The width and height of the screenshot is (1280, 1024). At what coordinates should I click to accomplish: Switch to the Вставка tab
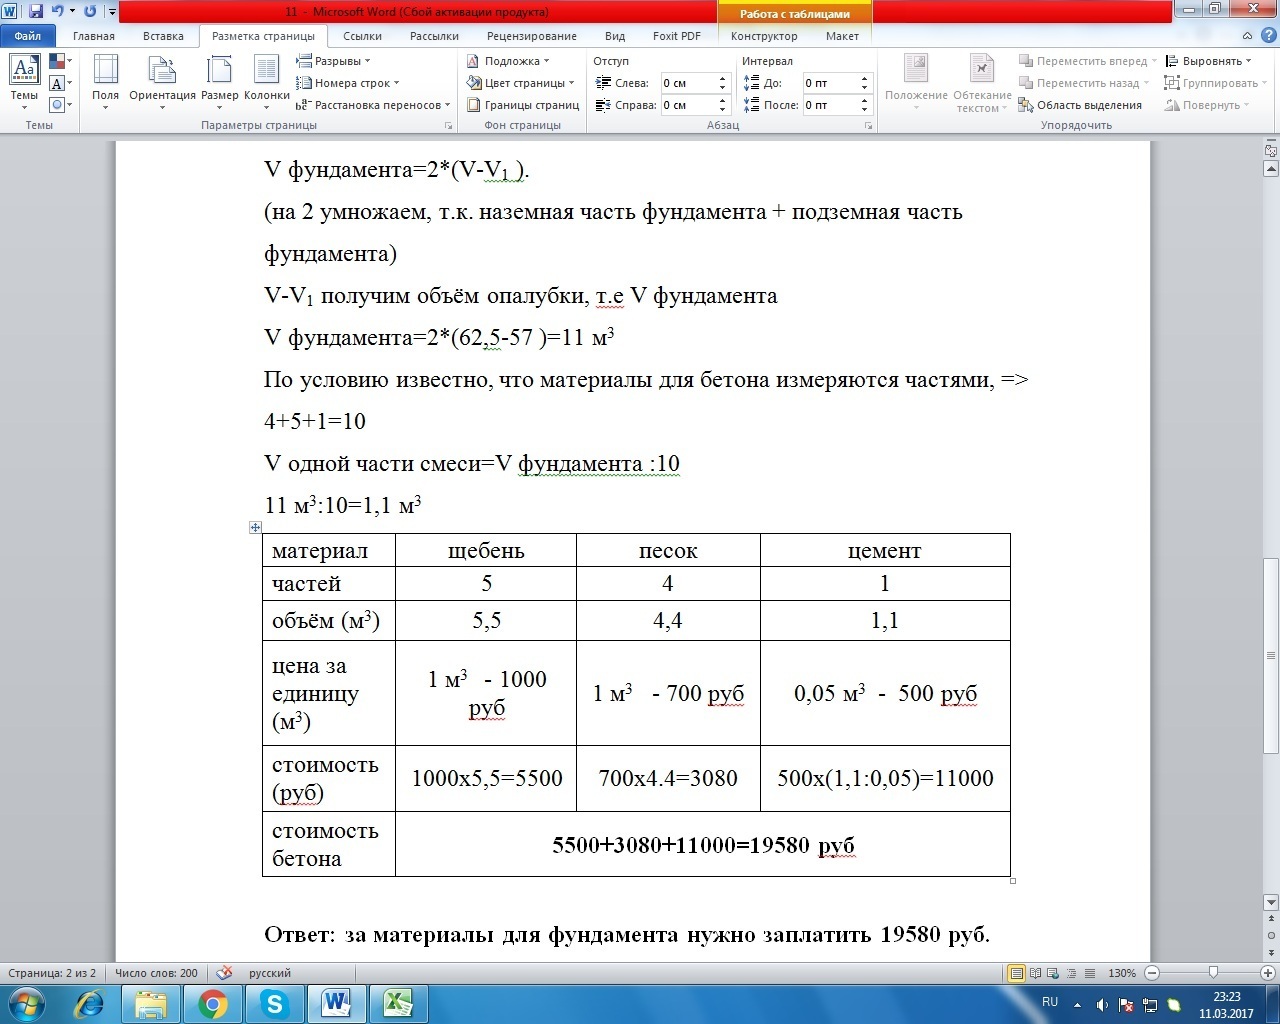coord(163,36)
